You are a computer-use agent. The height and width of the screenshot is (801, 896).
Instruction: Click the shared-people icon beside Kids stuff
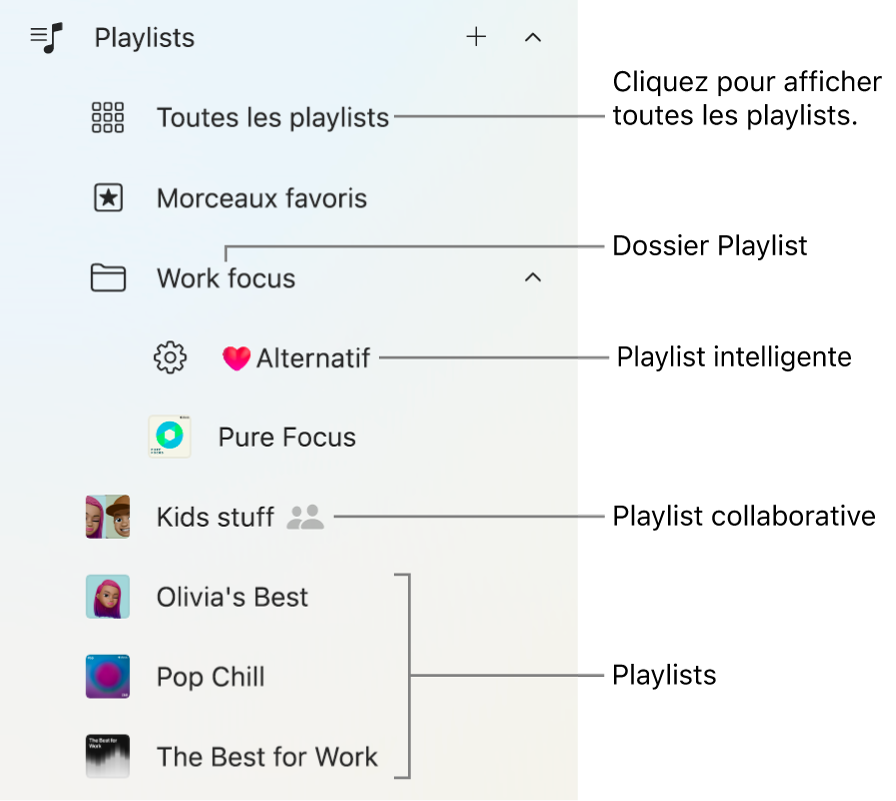pos(305,517)
